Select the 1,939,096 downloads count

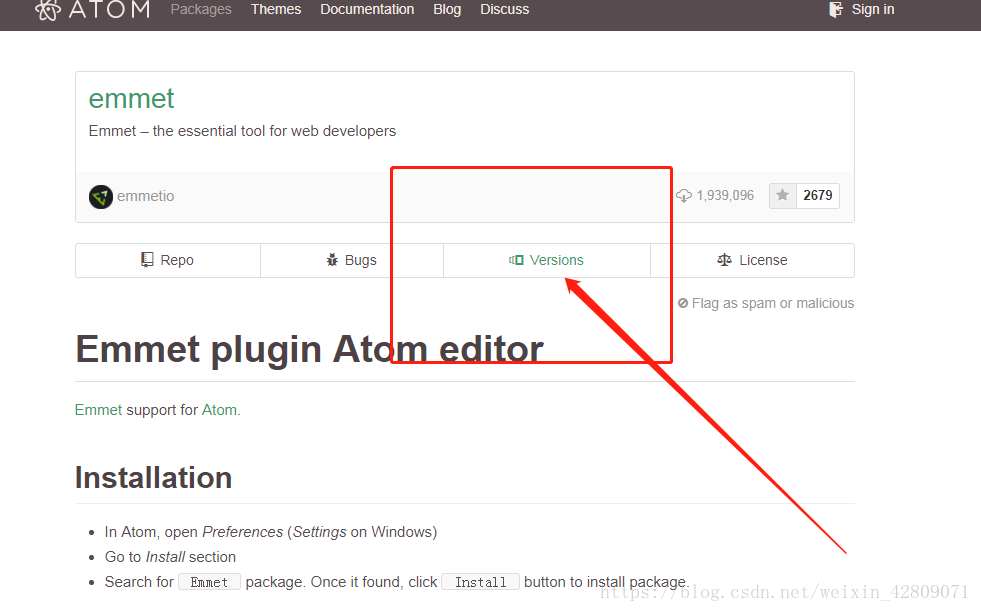(725, 195)
